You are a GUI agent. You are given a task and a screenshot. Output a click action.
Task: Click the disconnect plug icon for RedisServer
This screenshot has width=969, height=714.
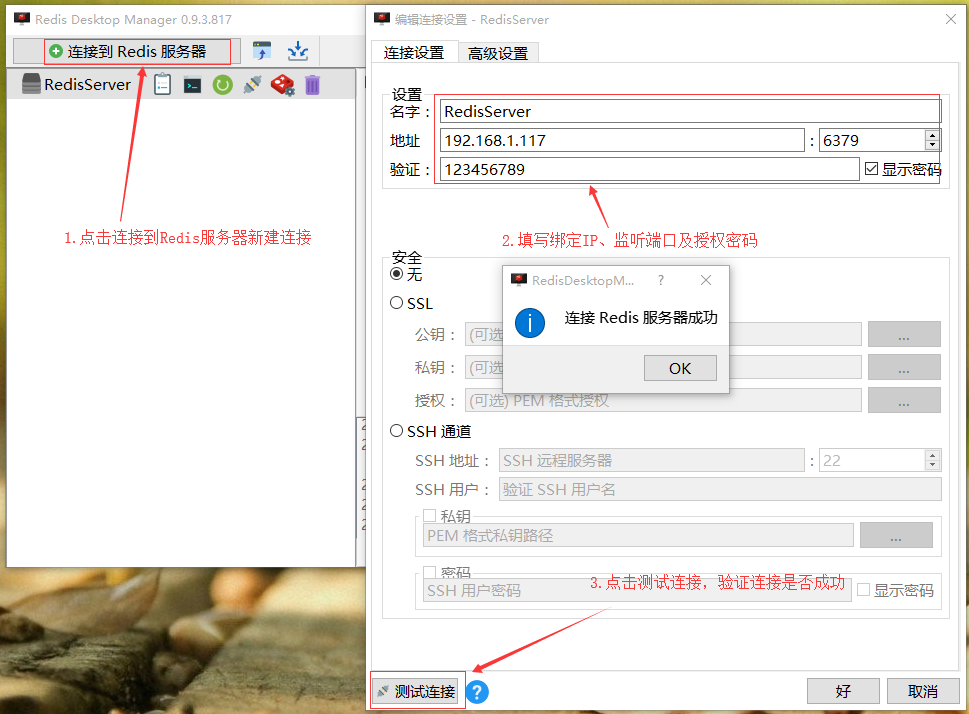(252, 84)
